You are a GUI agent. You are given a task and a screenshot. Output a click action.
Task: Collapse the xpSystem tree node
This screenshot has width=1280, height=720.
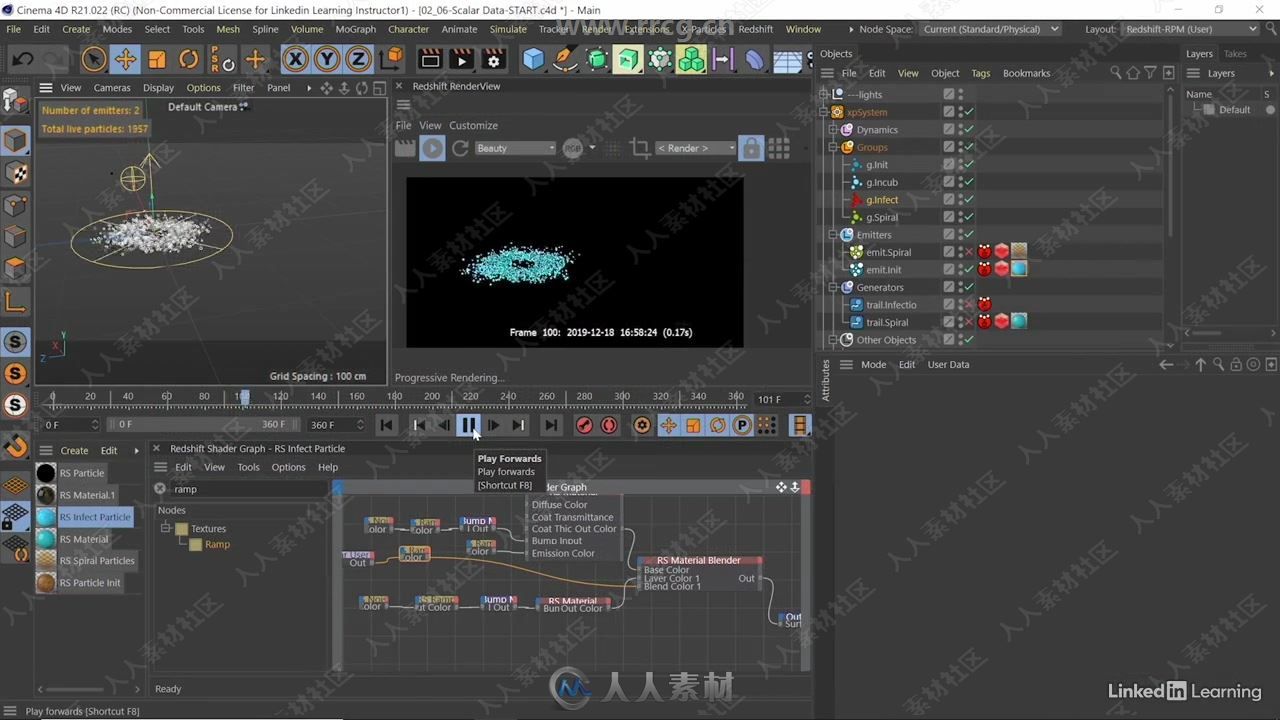(825, 112)
